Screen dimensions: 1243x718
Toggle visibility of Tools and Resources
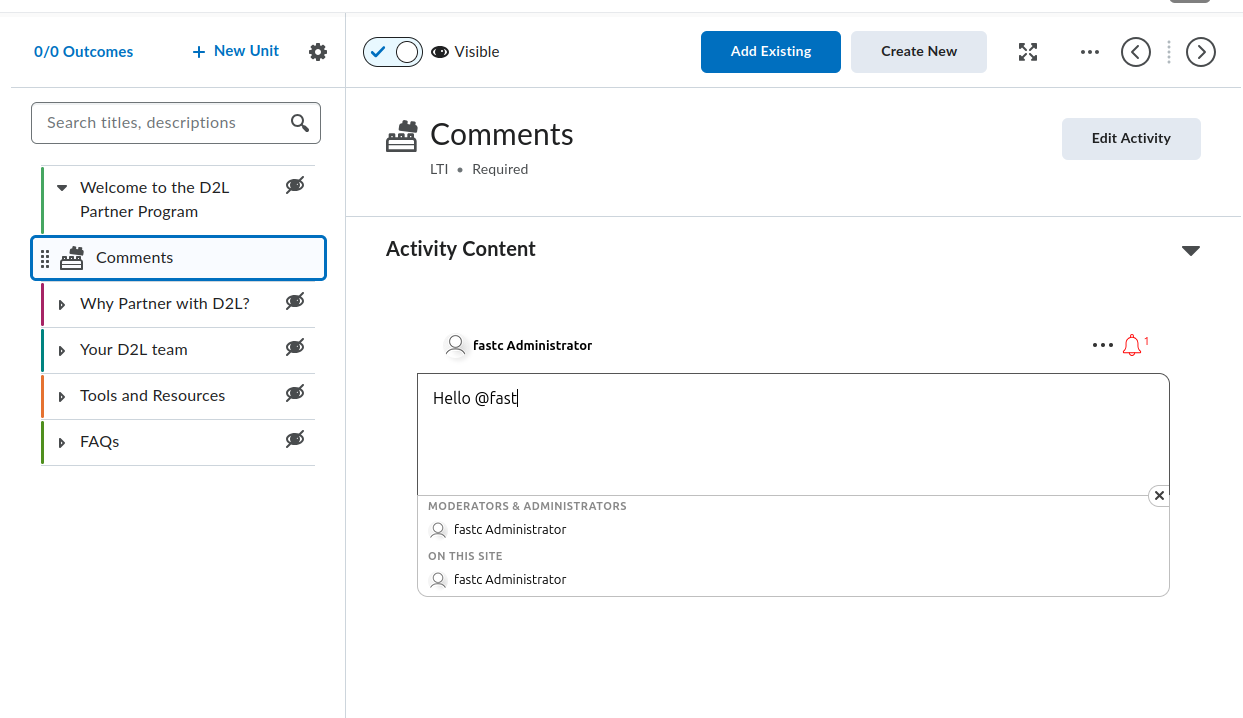[295, 393]
